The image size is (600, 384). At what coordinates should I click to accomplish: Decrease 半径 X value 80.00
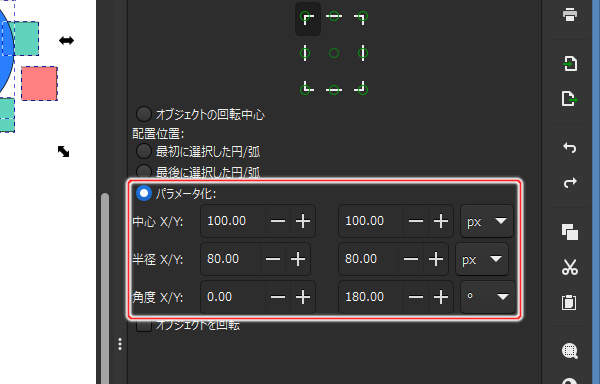click(273, 259)
